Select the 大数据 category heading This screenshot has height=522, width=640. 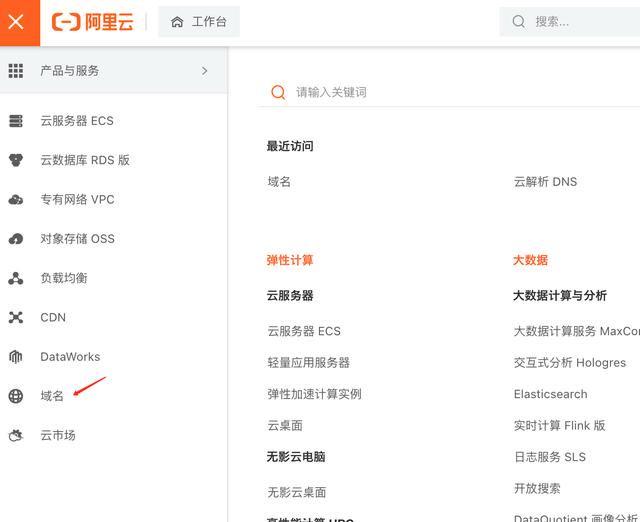(530, 260)
